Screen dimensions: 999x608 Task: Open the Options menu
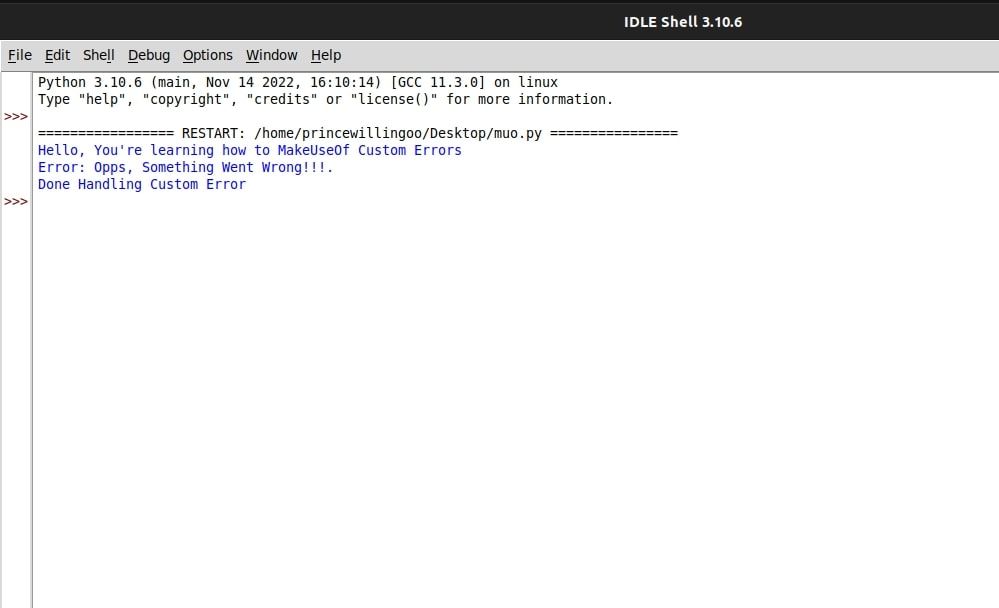207,55
